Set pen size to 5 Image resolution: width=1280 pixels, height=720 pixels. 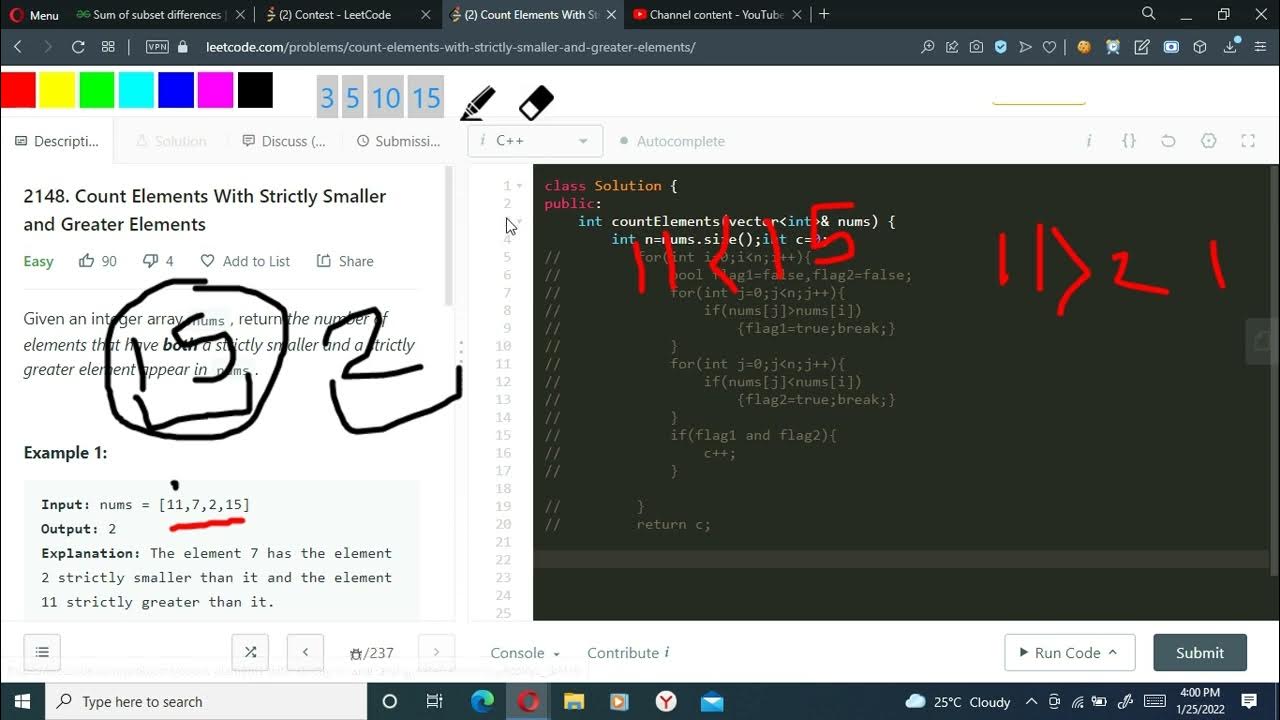pos(352,98)
